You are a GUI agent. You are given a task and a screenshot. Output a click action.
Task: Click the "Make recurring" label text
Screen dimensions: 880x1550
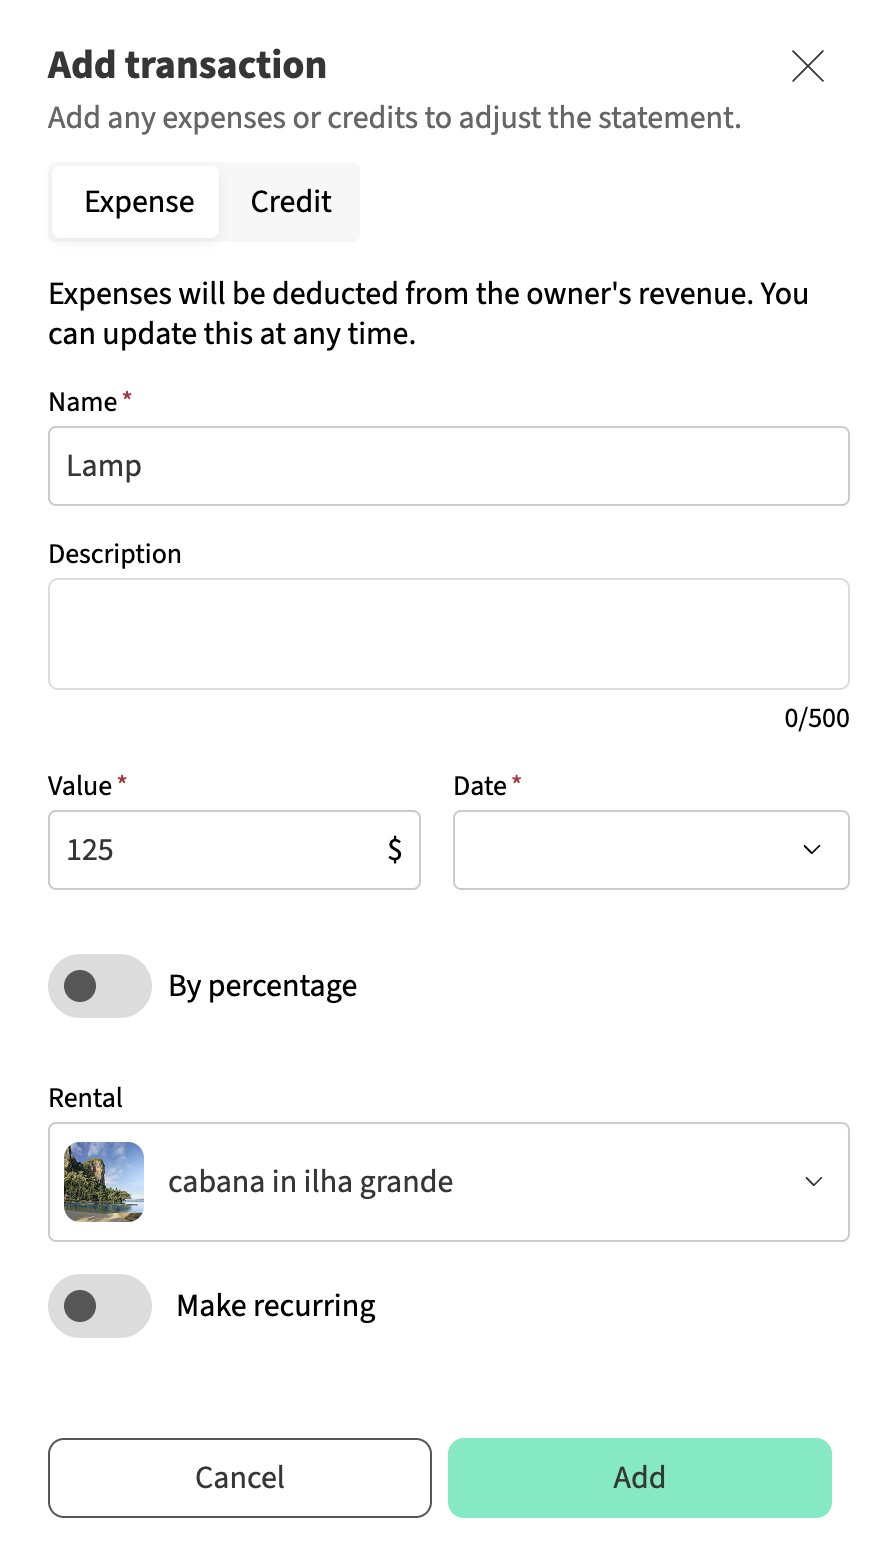(276, 1306)
